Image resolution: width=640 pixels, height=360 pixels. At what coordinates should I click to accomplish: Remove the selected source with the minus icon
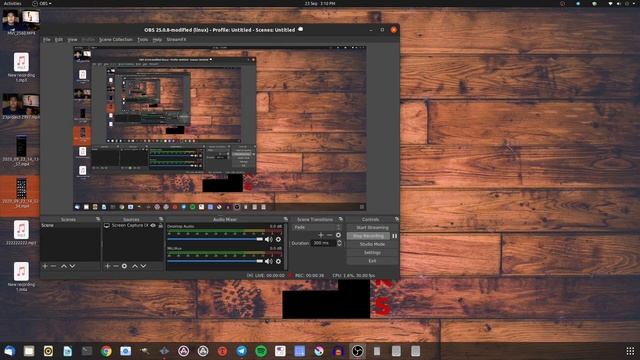[116, 266]
